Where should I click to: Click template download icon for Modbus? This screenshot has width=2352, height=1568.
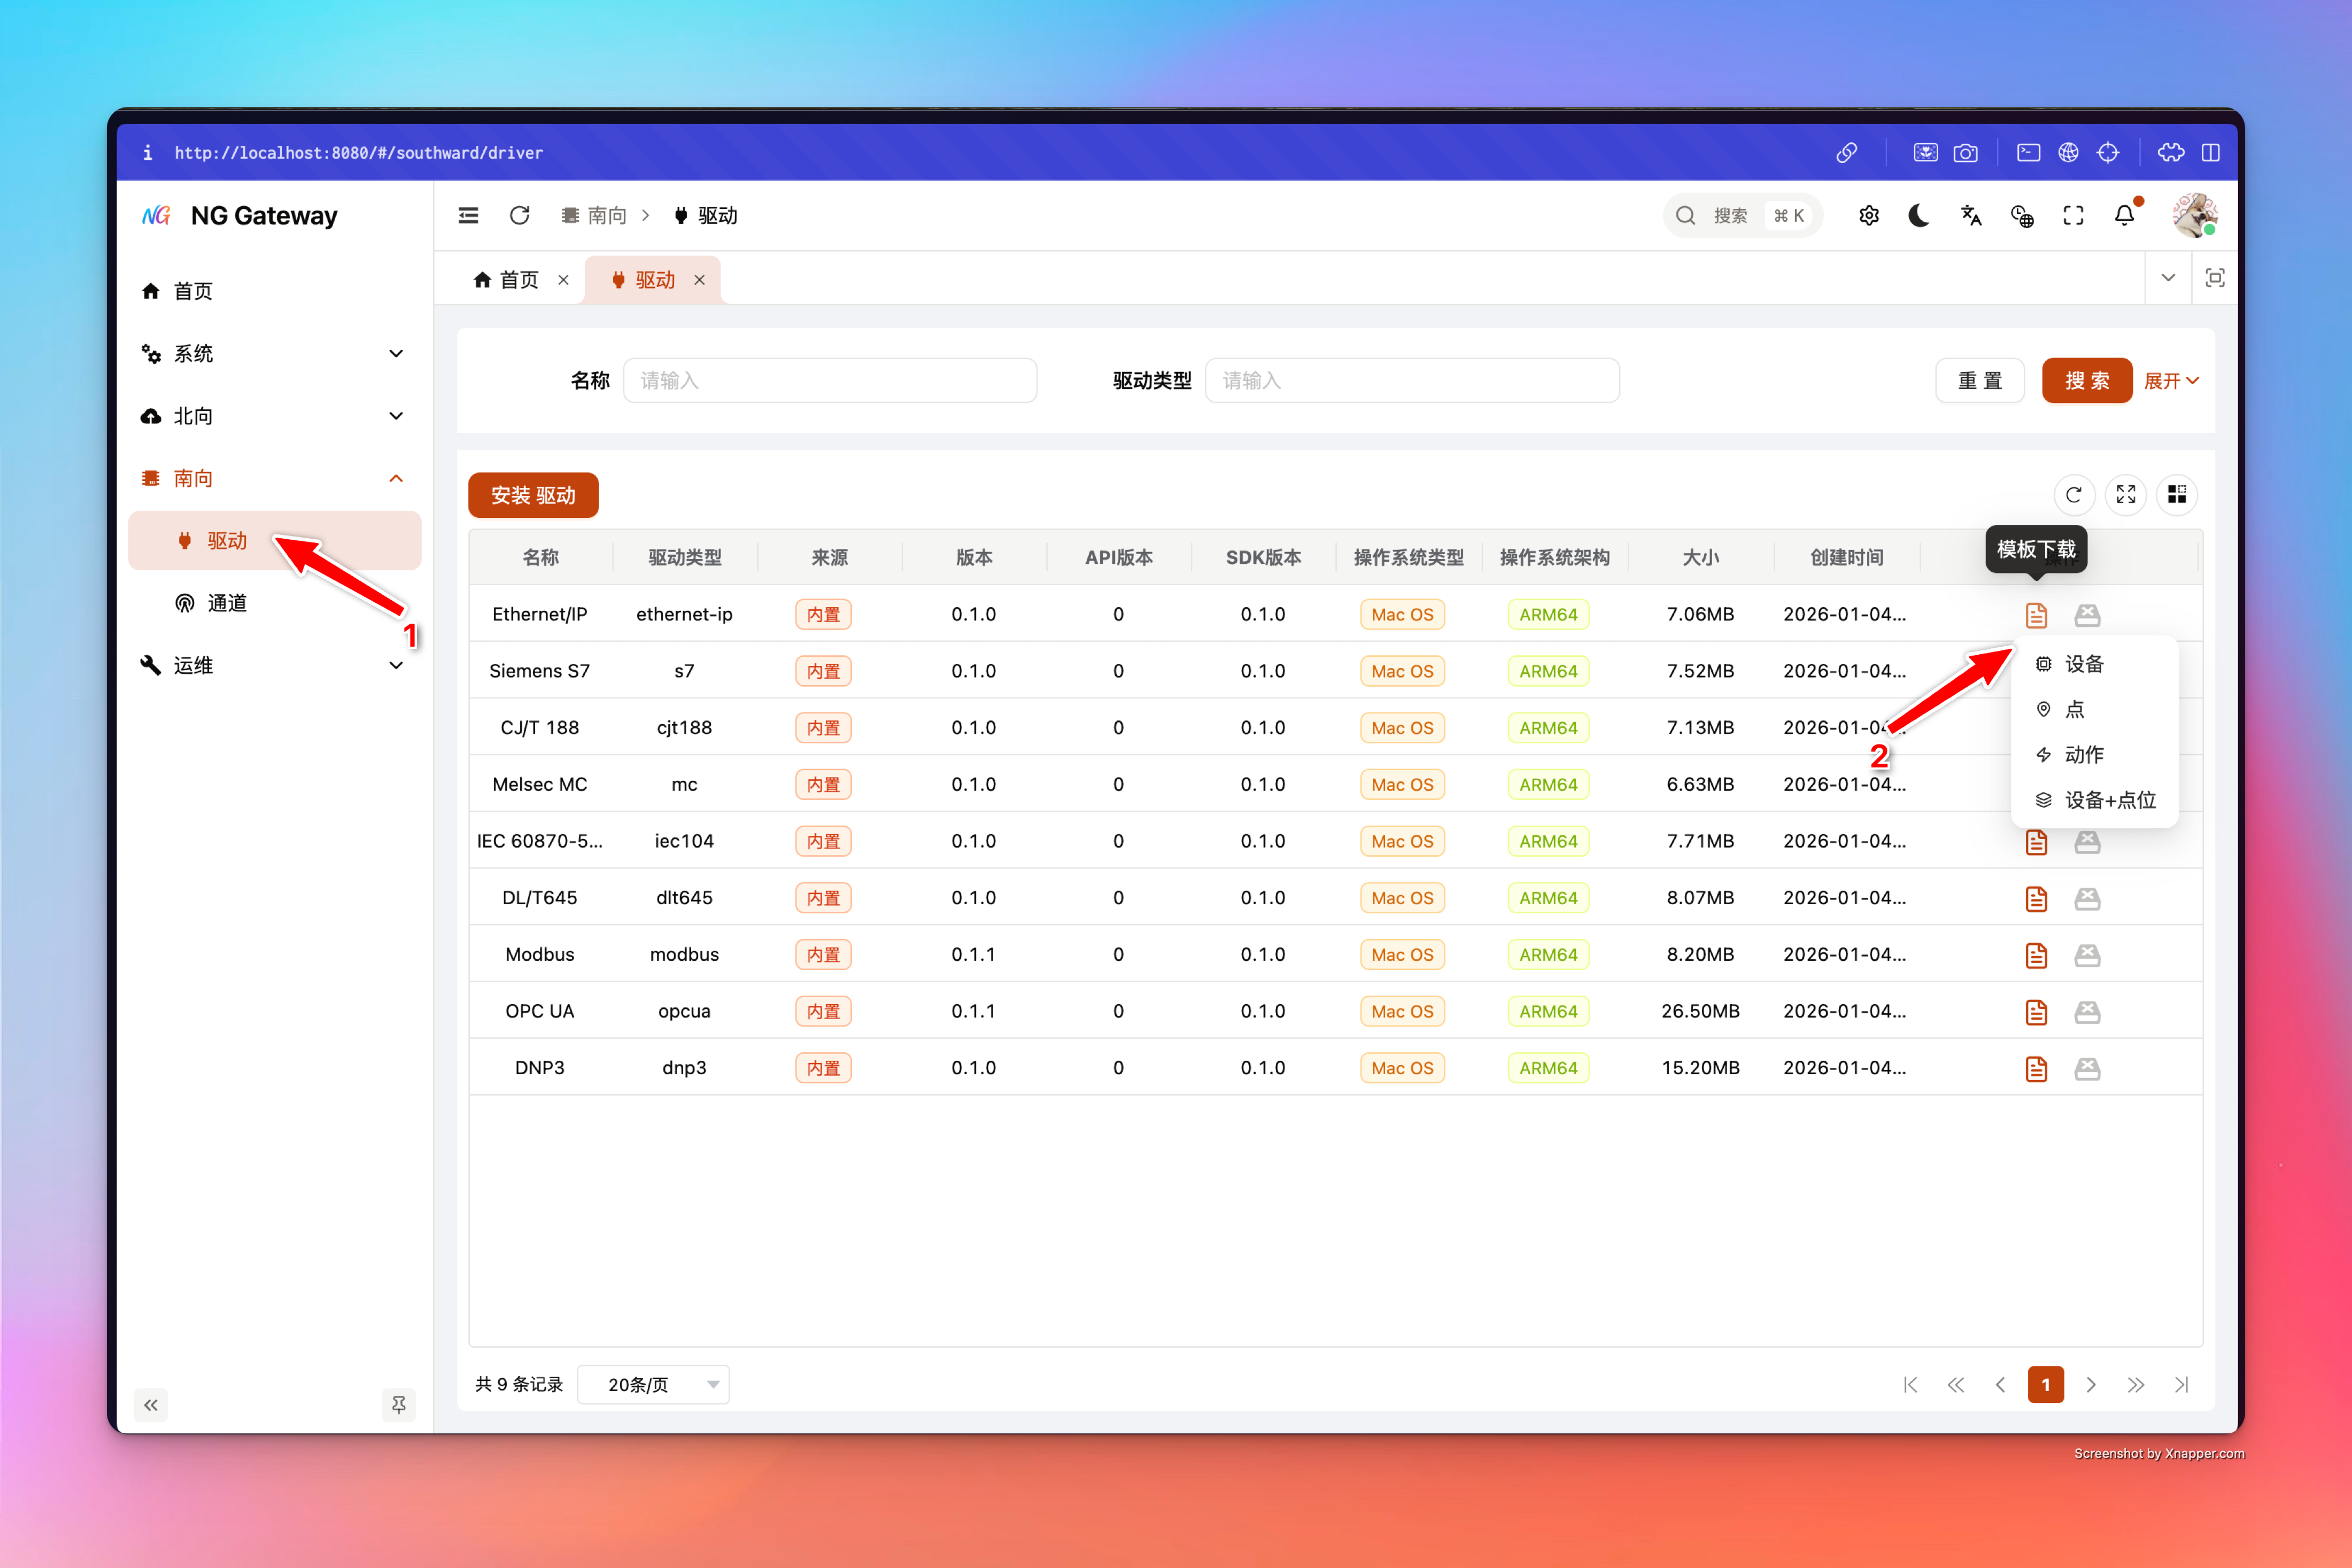[2036, 955]
